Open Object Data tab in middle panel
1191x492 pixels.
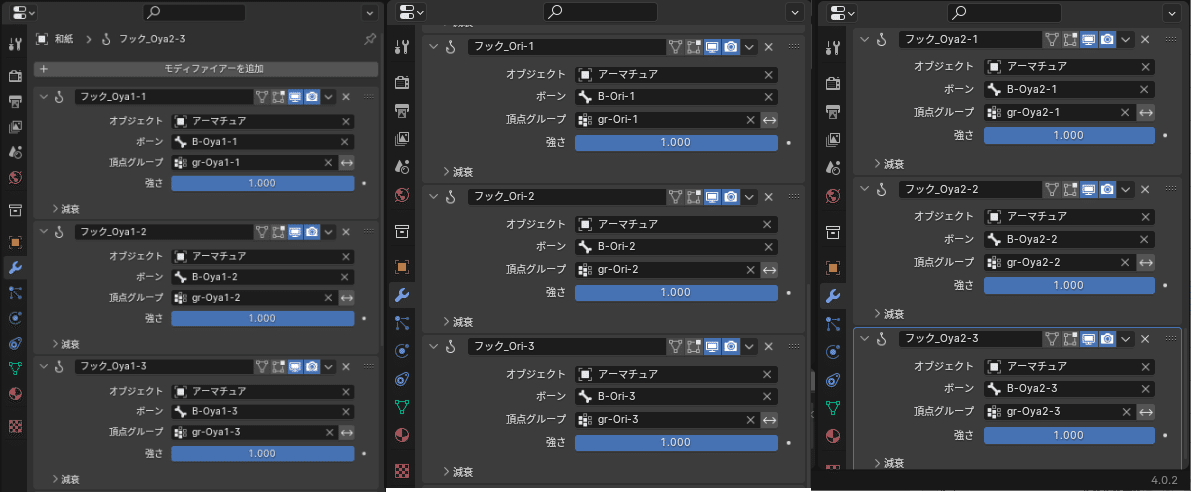(x=403, y=407)
